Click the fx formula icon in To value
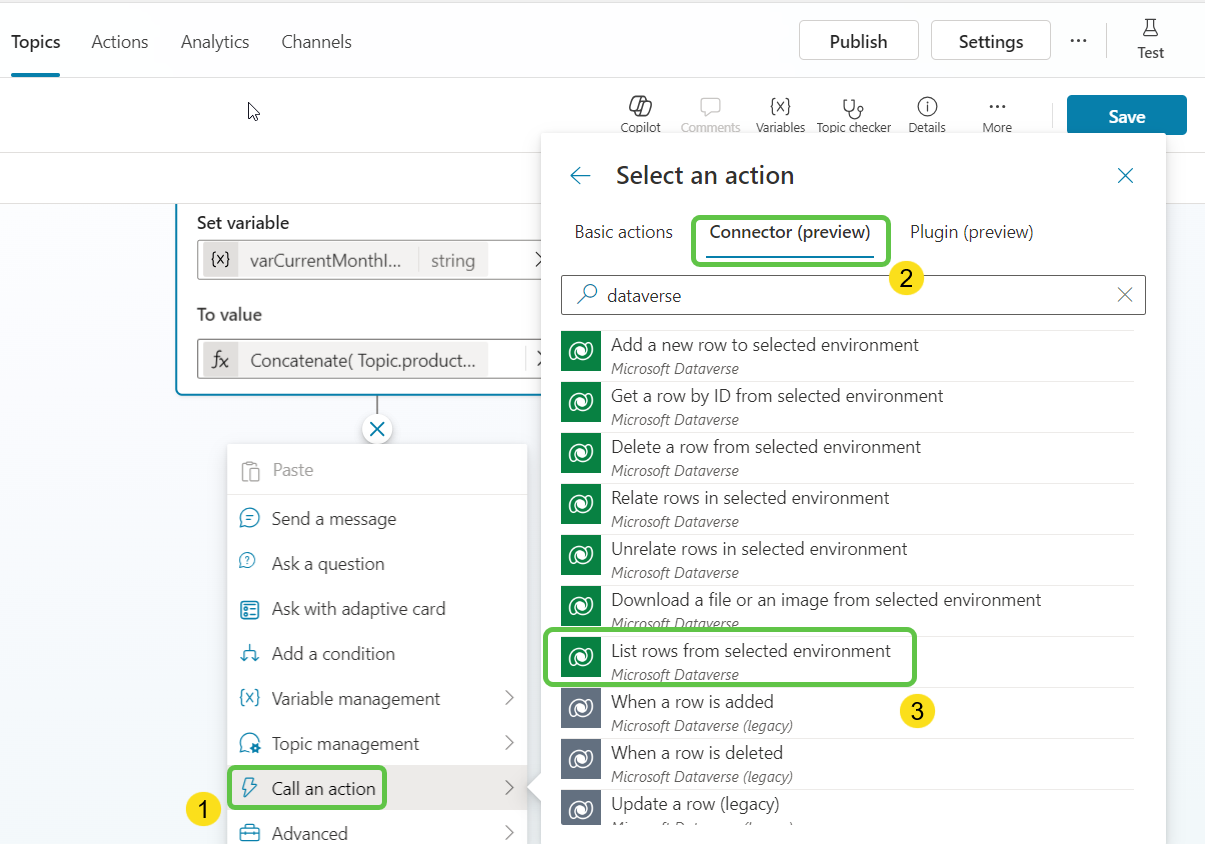The height and width of the screenshot is (844, 1205). (222, 359)
